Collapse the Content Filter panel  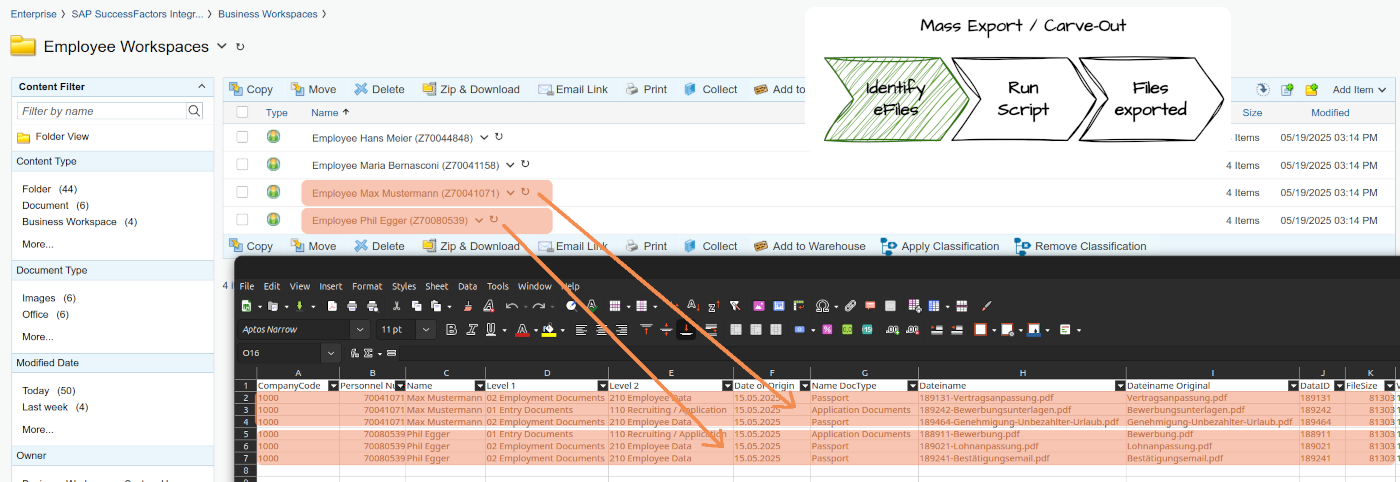201,87
